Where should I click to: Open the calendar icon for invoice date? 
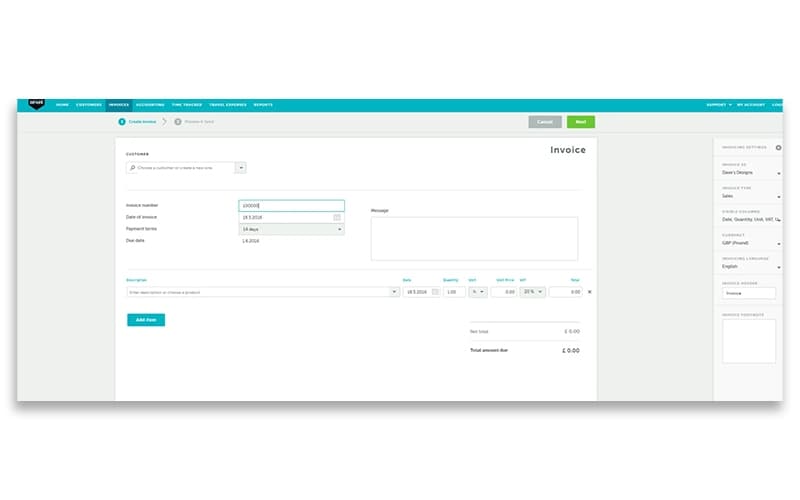coord(337,217)
